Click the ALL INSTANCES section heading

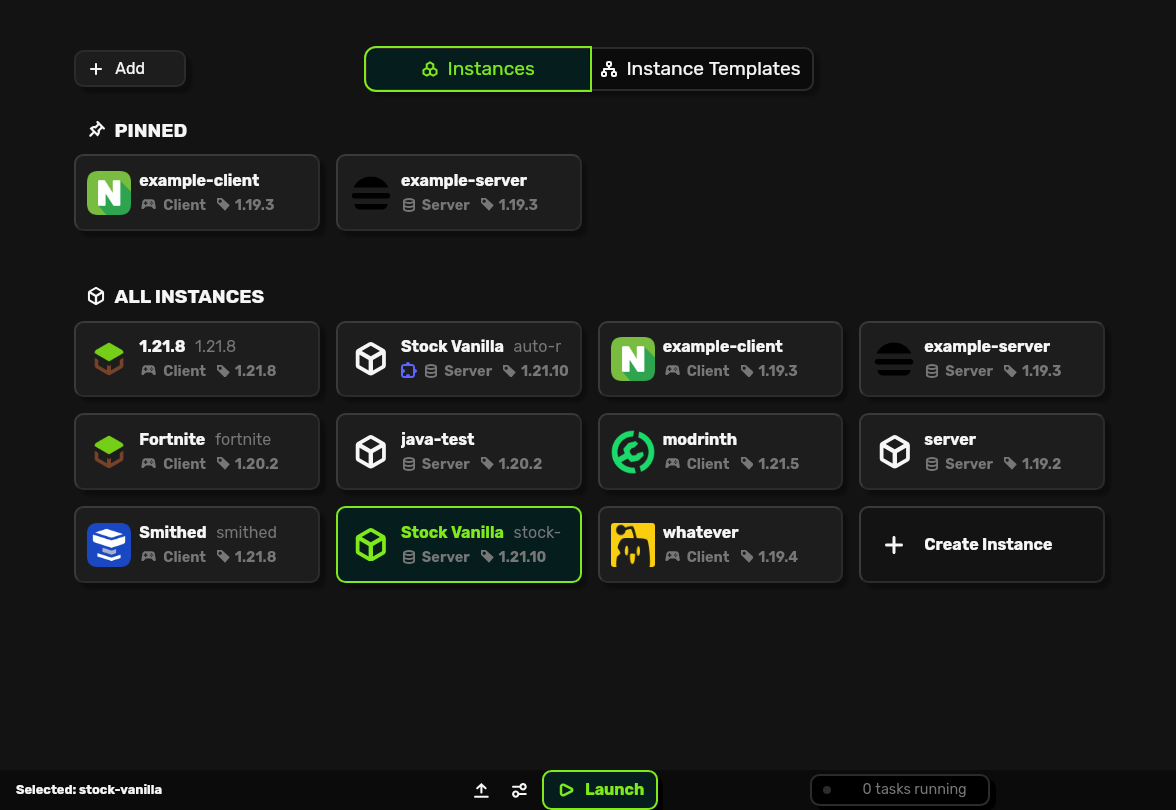pos(189,297)
